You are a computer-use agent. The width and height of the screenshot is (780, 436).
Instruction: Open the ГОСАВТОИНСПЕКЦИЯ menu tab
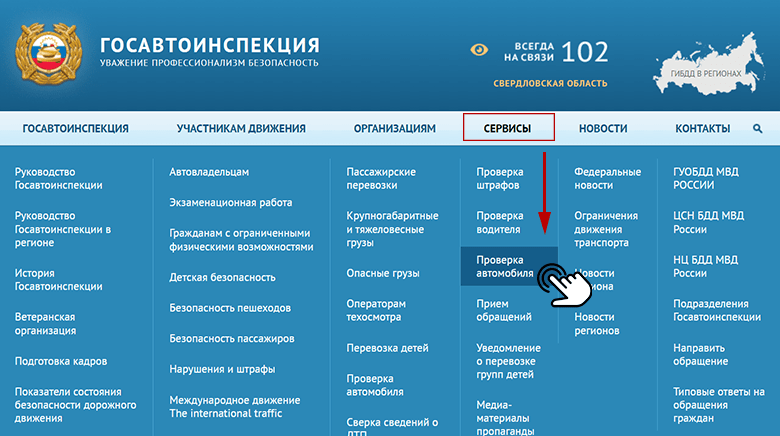coord(76,128)
